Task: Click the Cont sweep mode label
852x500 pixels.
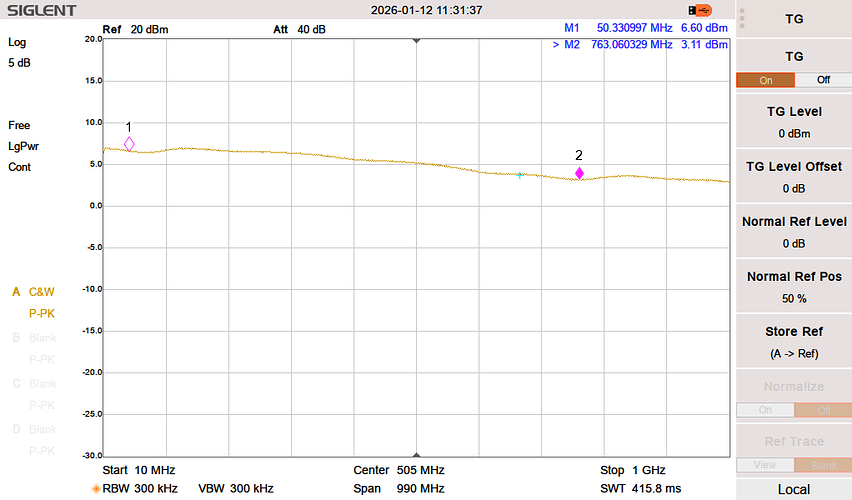Action: 20,167
